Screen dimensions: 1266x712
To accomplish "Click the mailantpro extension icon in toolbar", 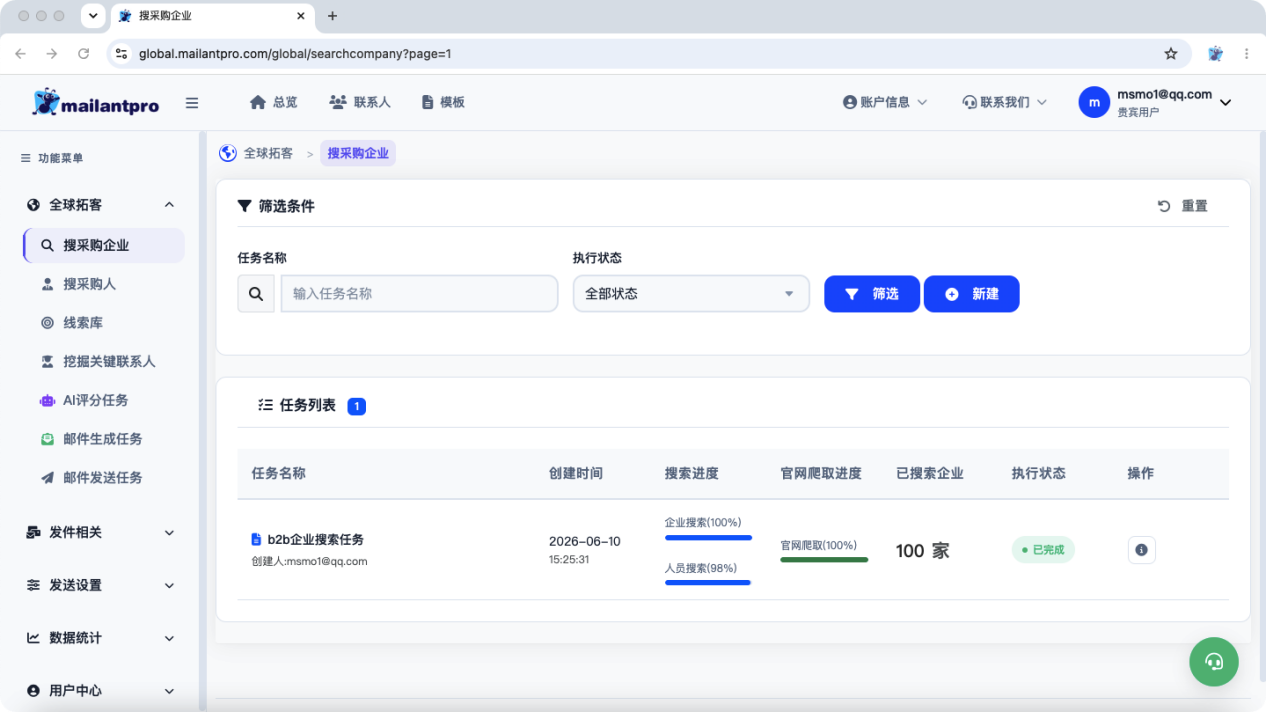I will pyautogui.click(x=1215, y=54).
